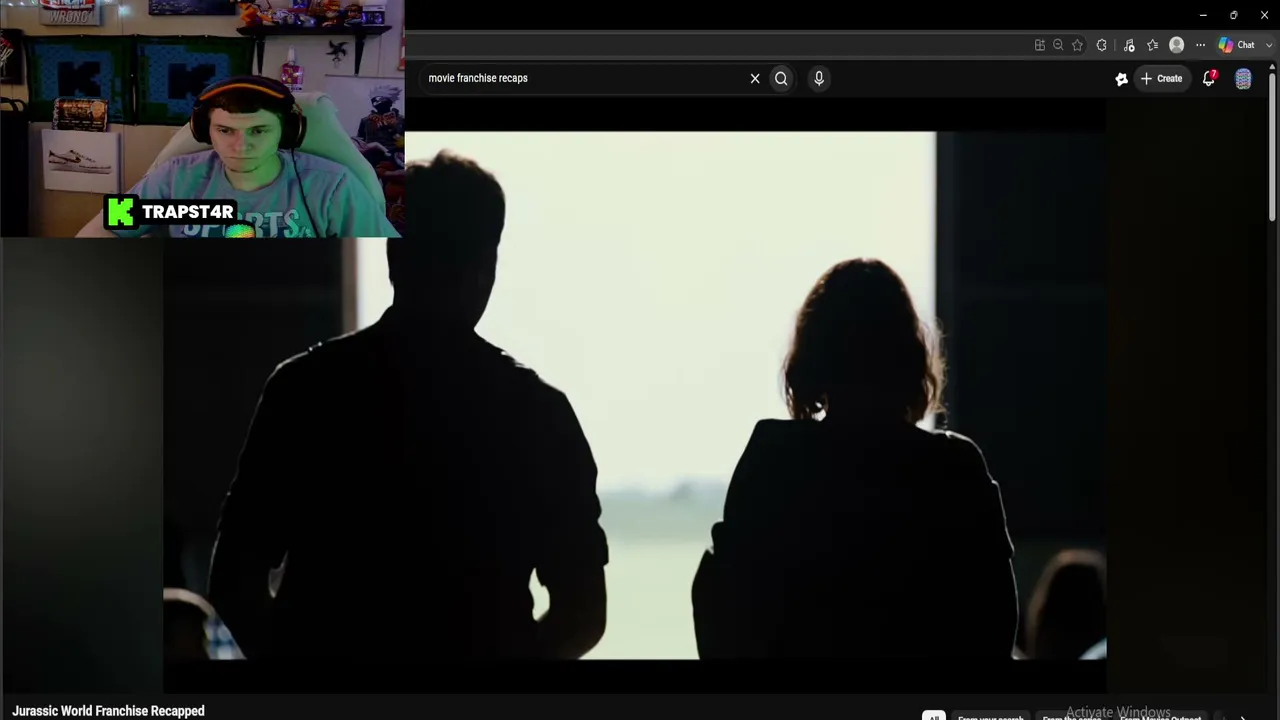Open Copilot Chat in the browser toolbar
1280x720 pixels.
click(x=1237, y=45)
